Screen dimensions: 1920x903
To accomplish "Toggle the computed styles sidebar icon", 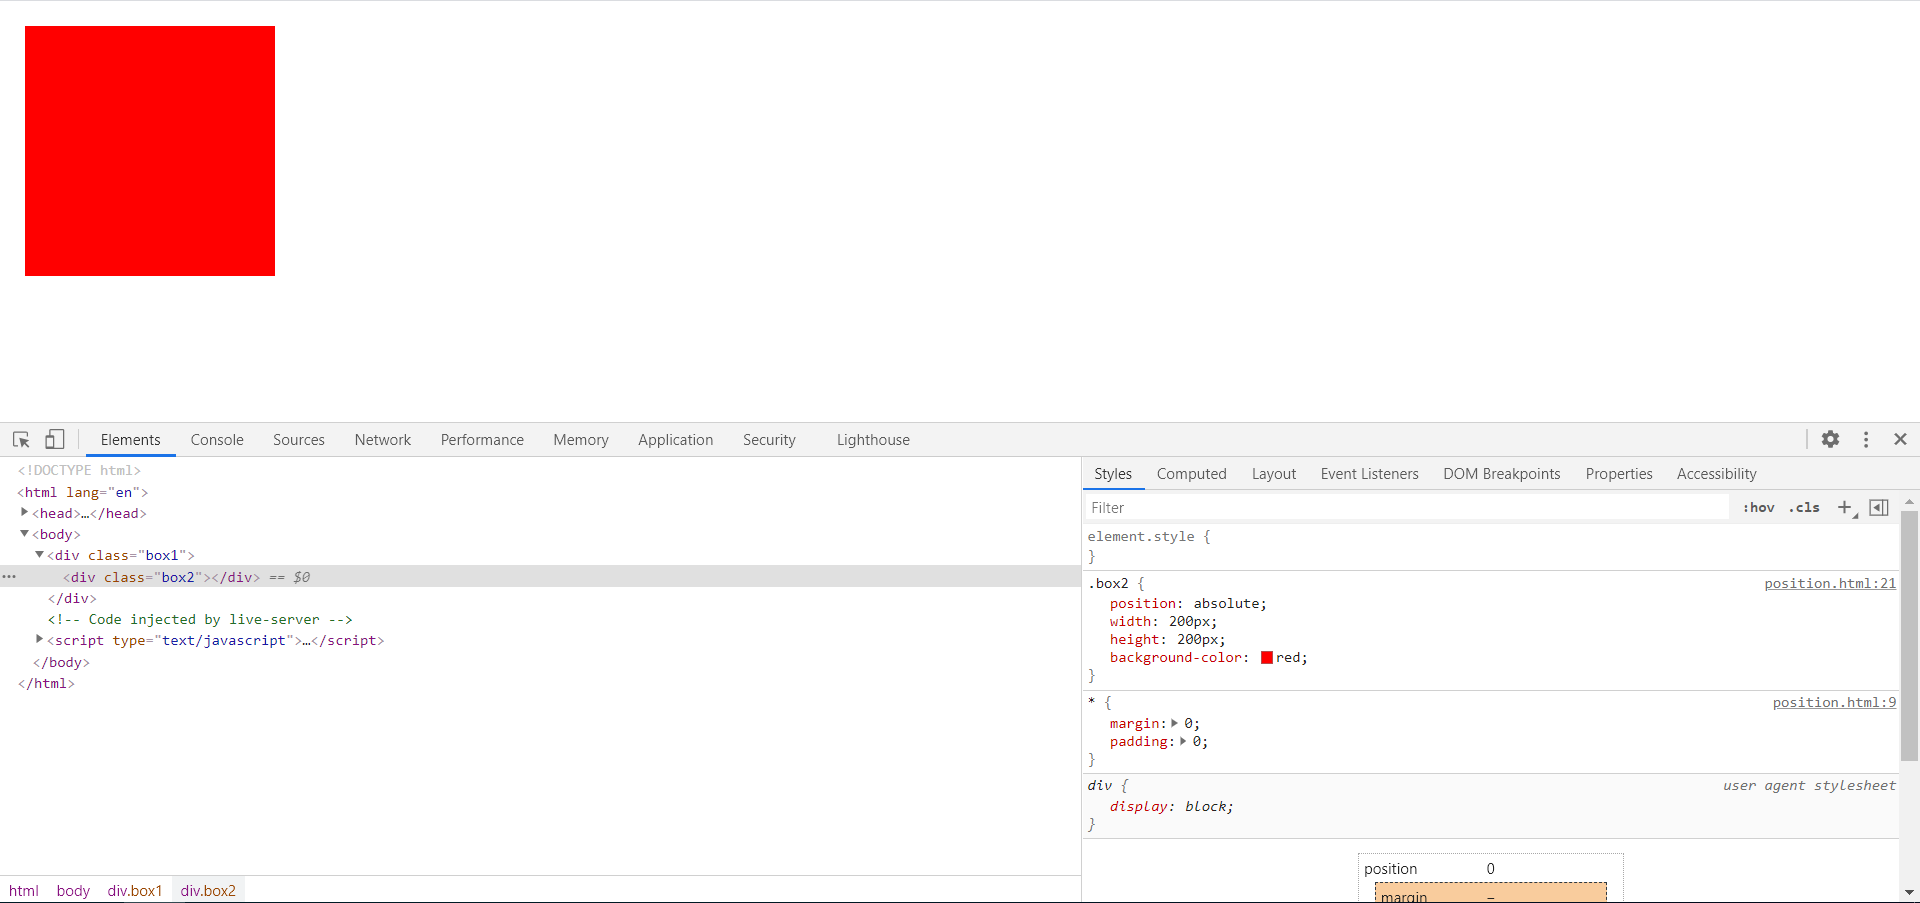I will click(1879, 508).
